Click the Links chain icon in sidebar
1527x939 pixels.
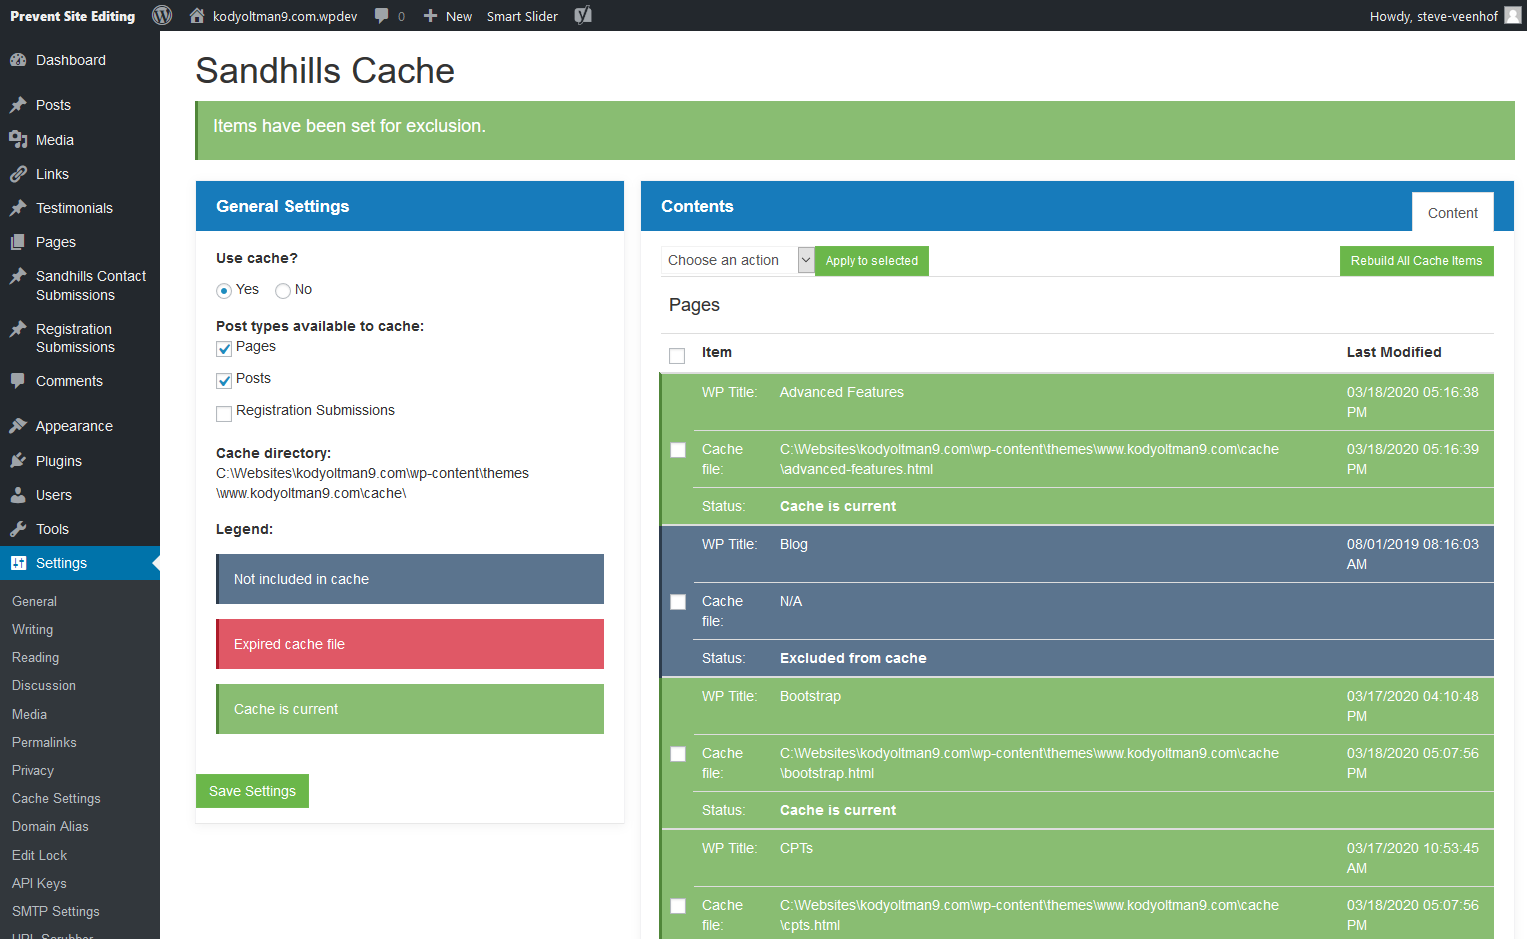point(18,174)
